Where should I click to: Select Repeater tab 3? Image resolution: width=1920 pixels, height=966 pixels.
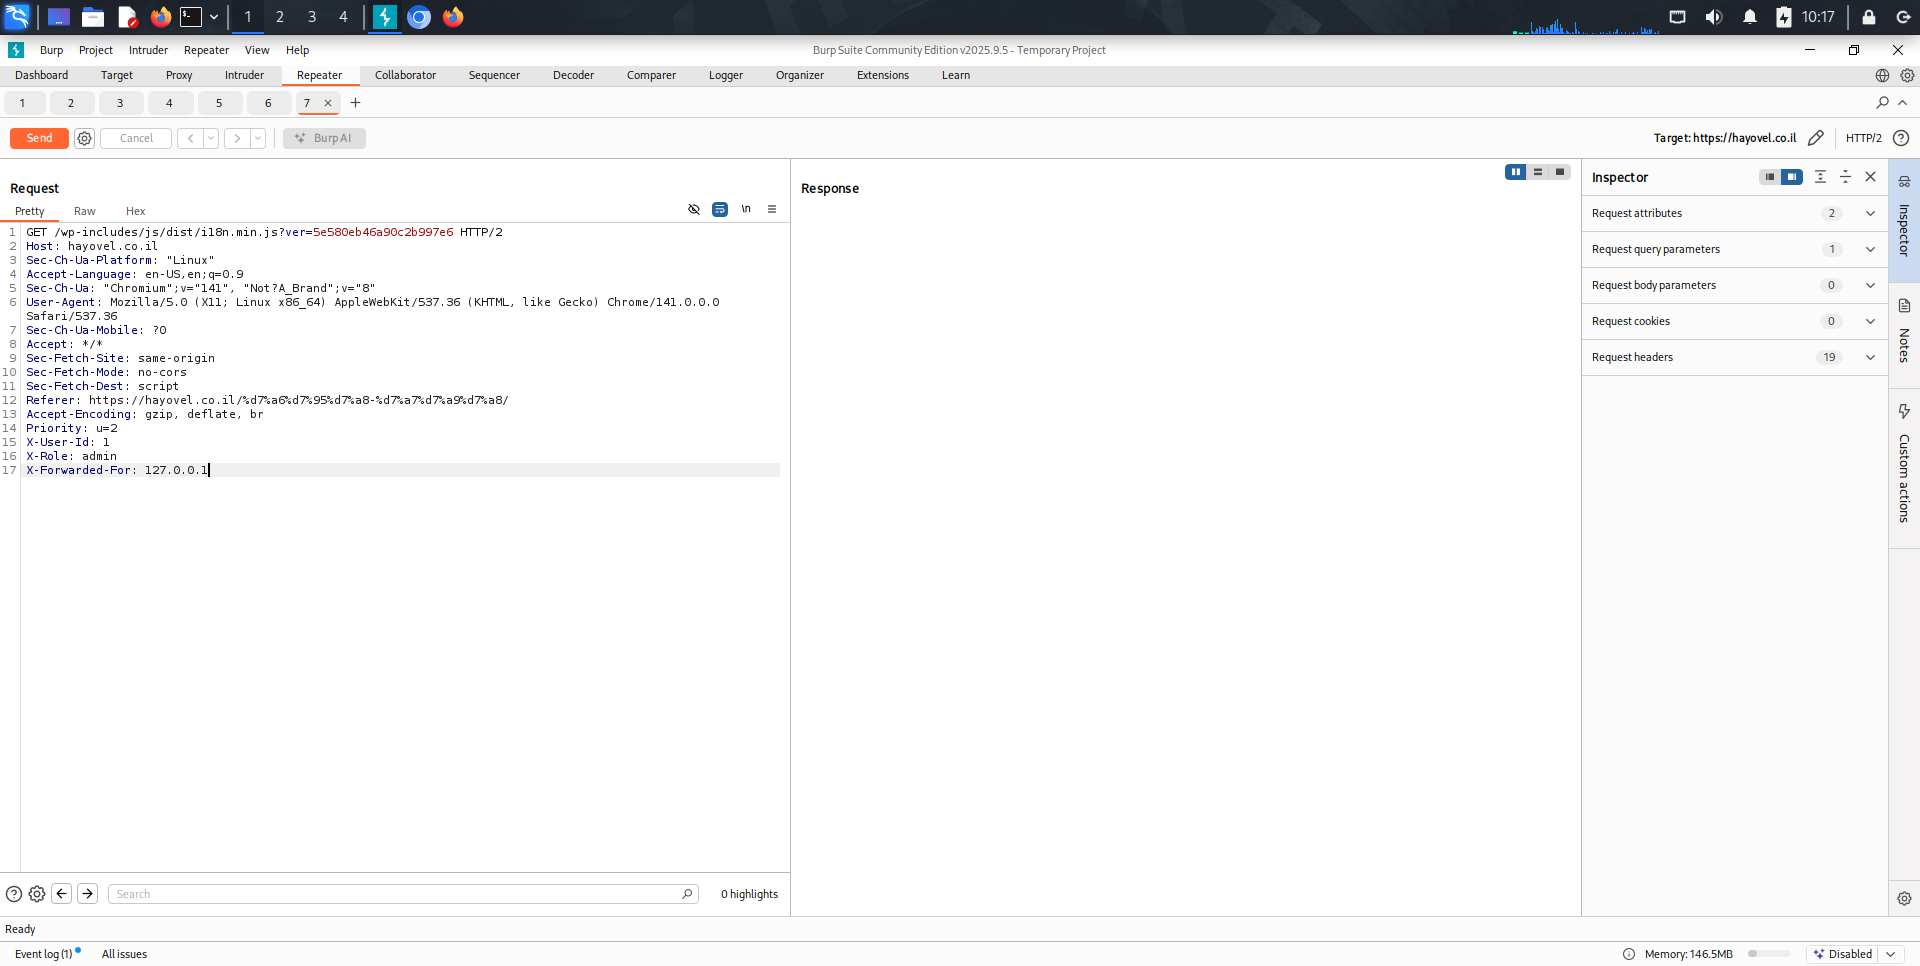120,103
